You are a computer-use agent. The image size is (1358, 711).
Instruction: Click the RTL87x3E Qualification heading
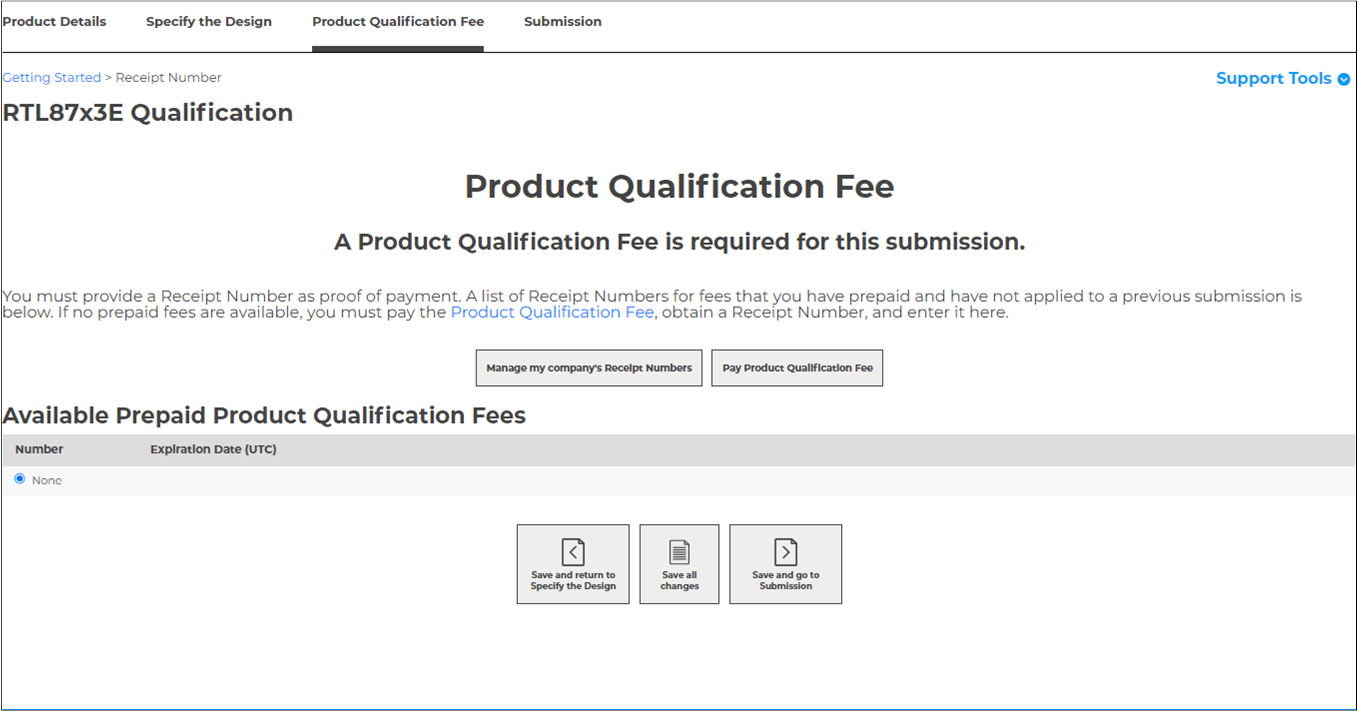point(148,113)
